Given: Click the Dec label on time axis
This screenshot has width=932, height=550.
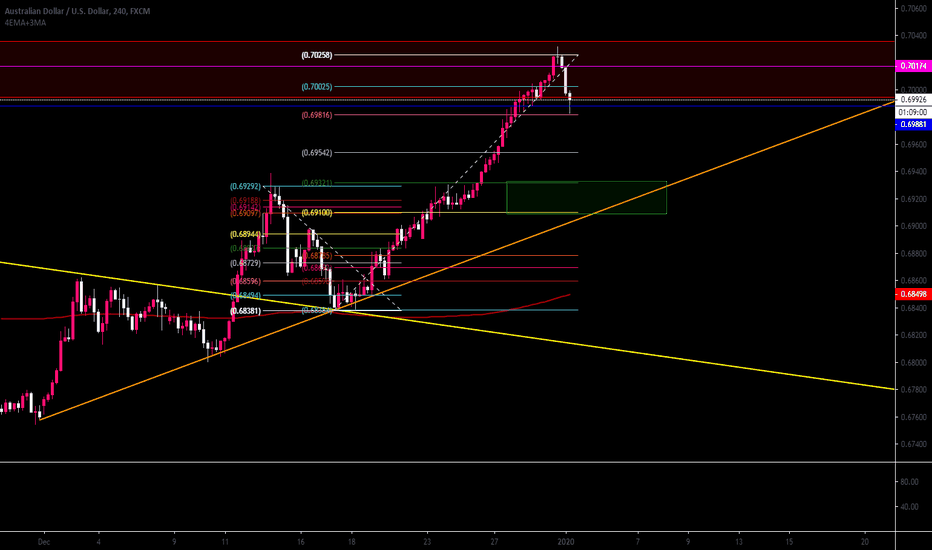Looking at the screenshot, I should pos(43,542).
